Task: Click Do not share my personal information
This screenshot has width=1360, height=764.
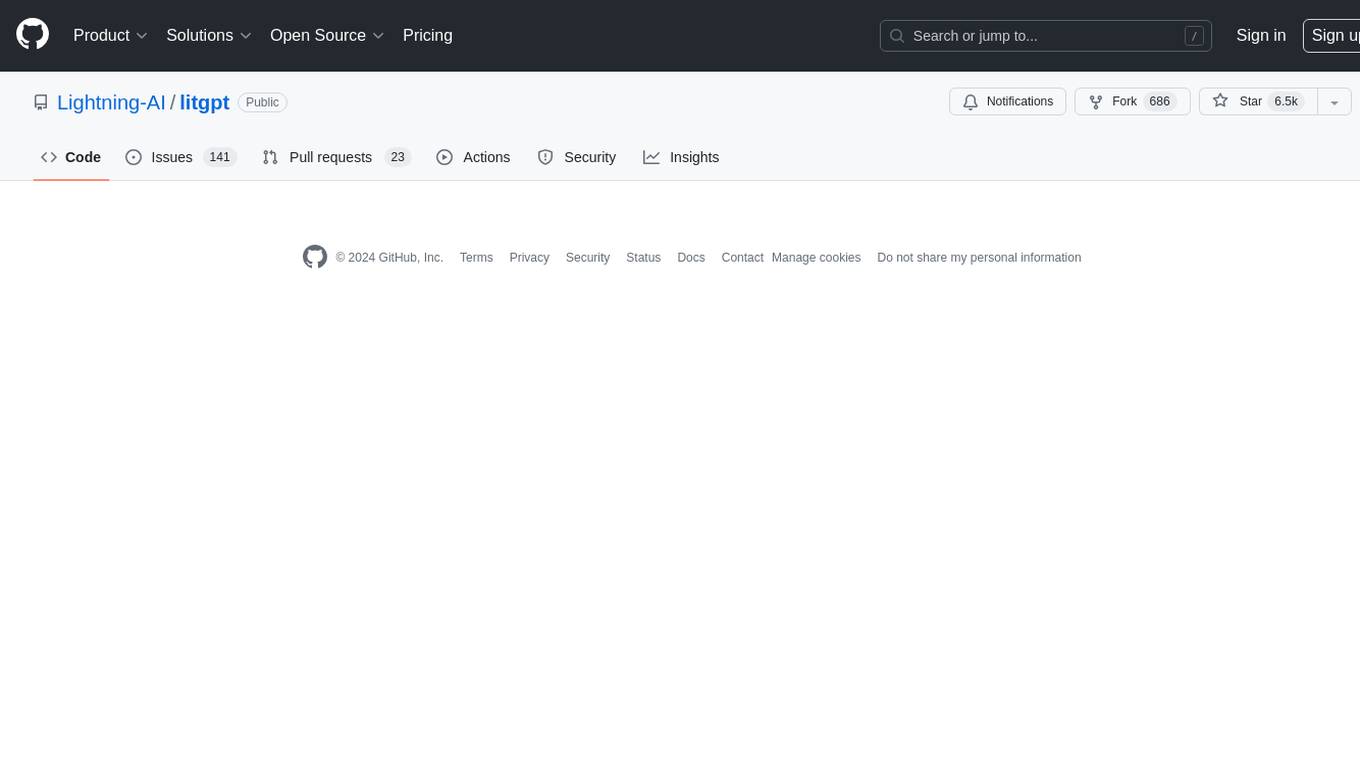Action: pos(979,258)
